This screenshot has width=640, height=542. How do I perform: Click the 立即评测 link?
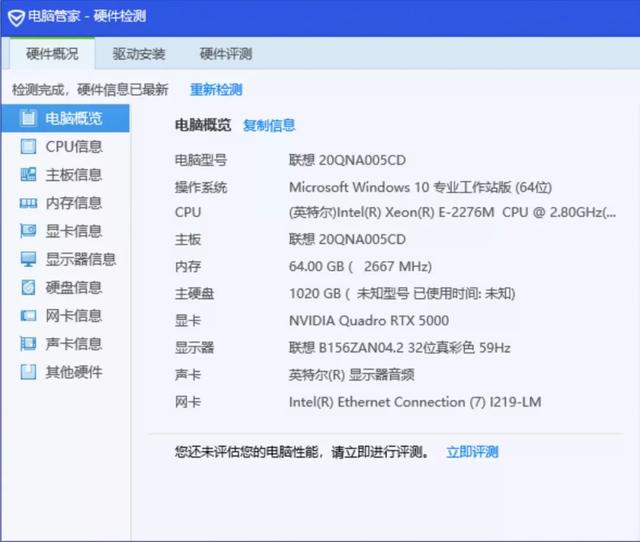point(472,452)
